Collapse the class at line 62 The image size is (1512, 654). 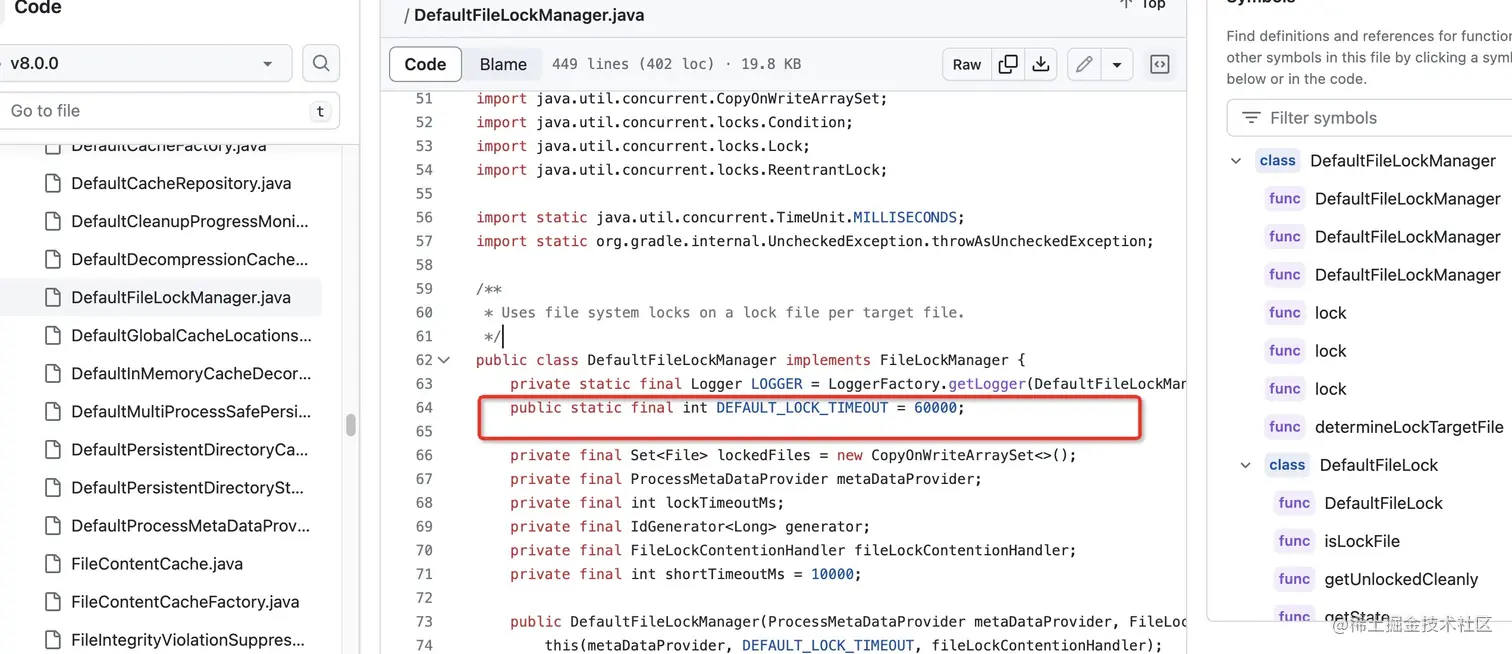444,360
